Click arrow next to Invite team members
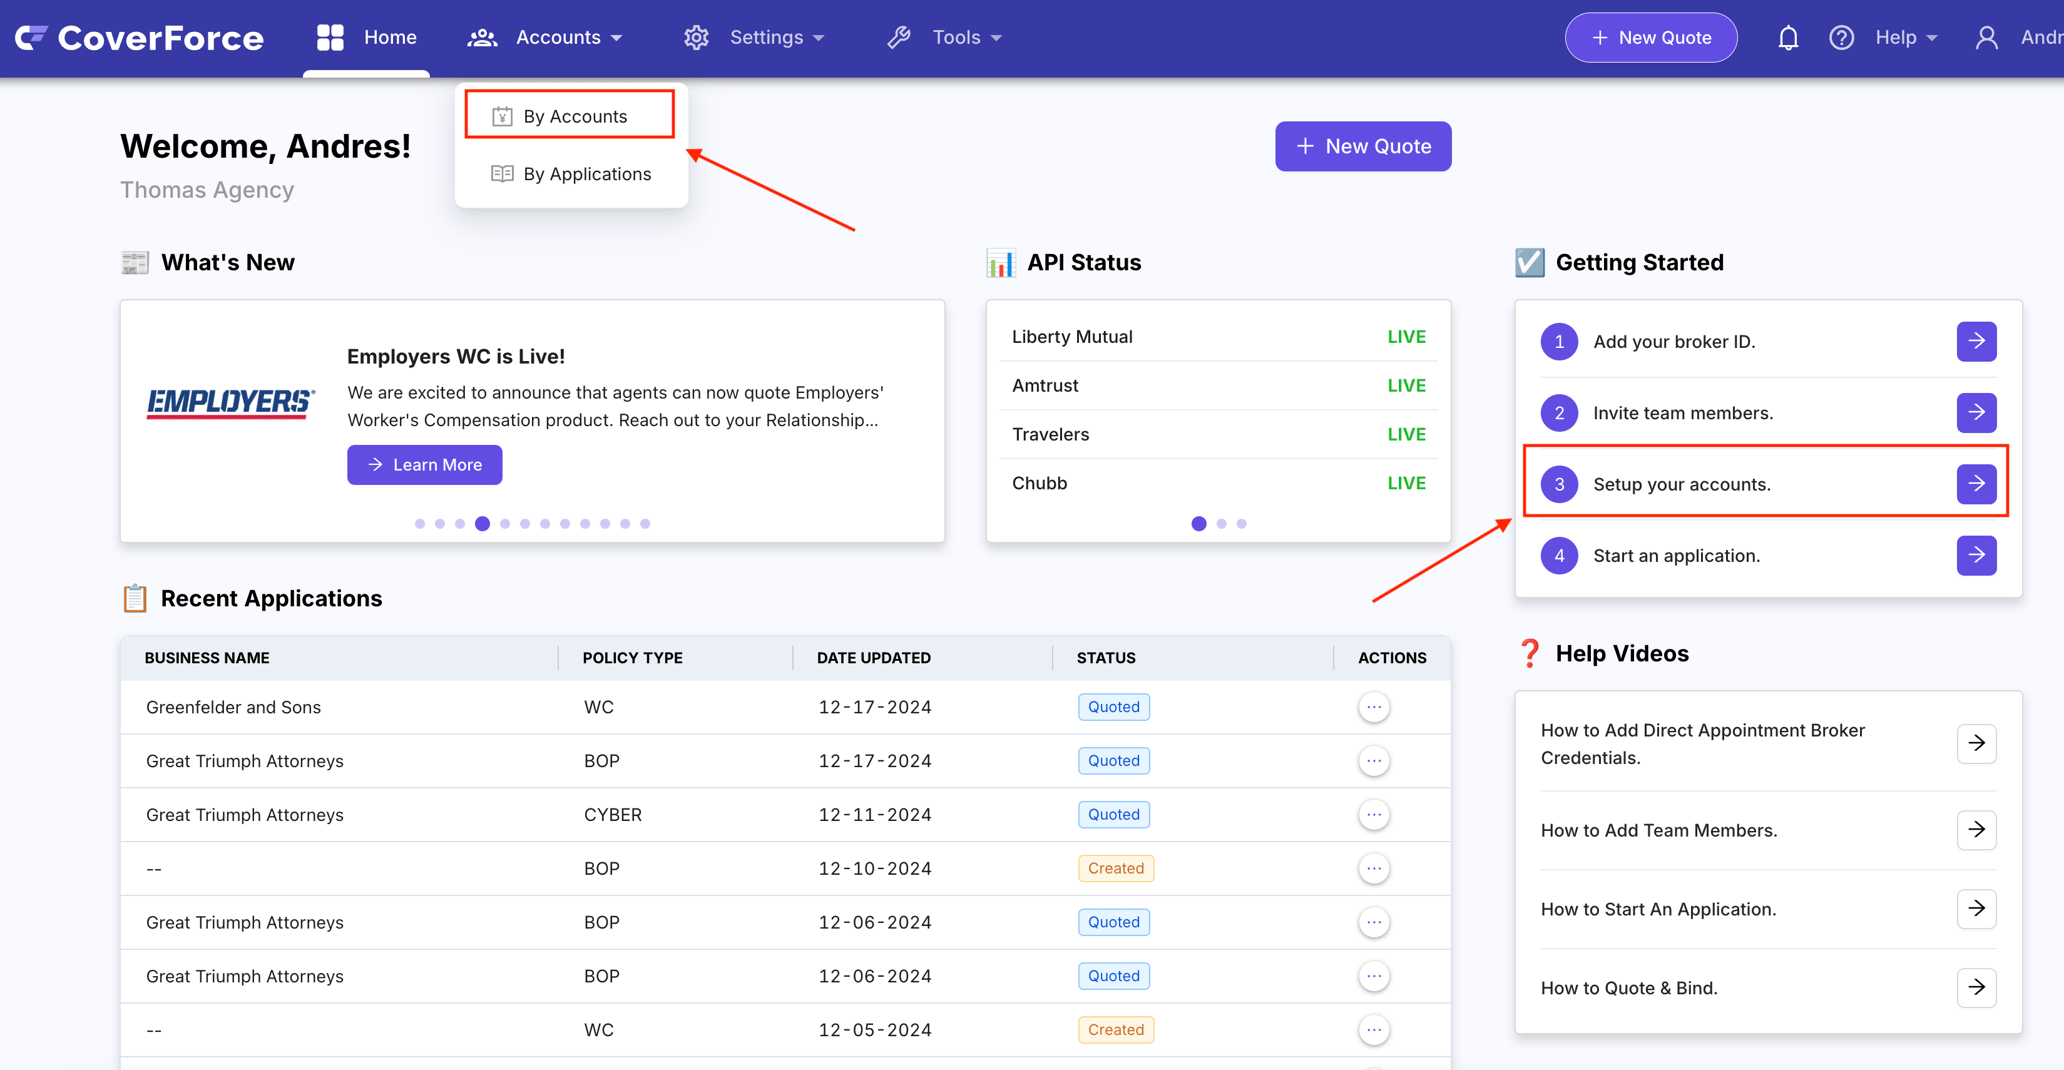This screenshot has height=1070, width=2064. tap(1976, 413)
